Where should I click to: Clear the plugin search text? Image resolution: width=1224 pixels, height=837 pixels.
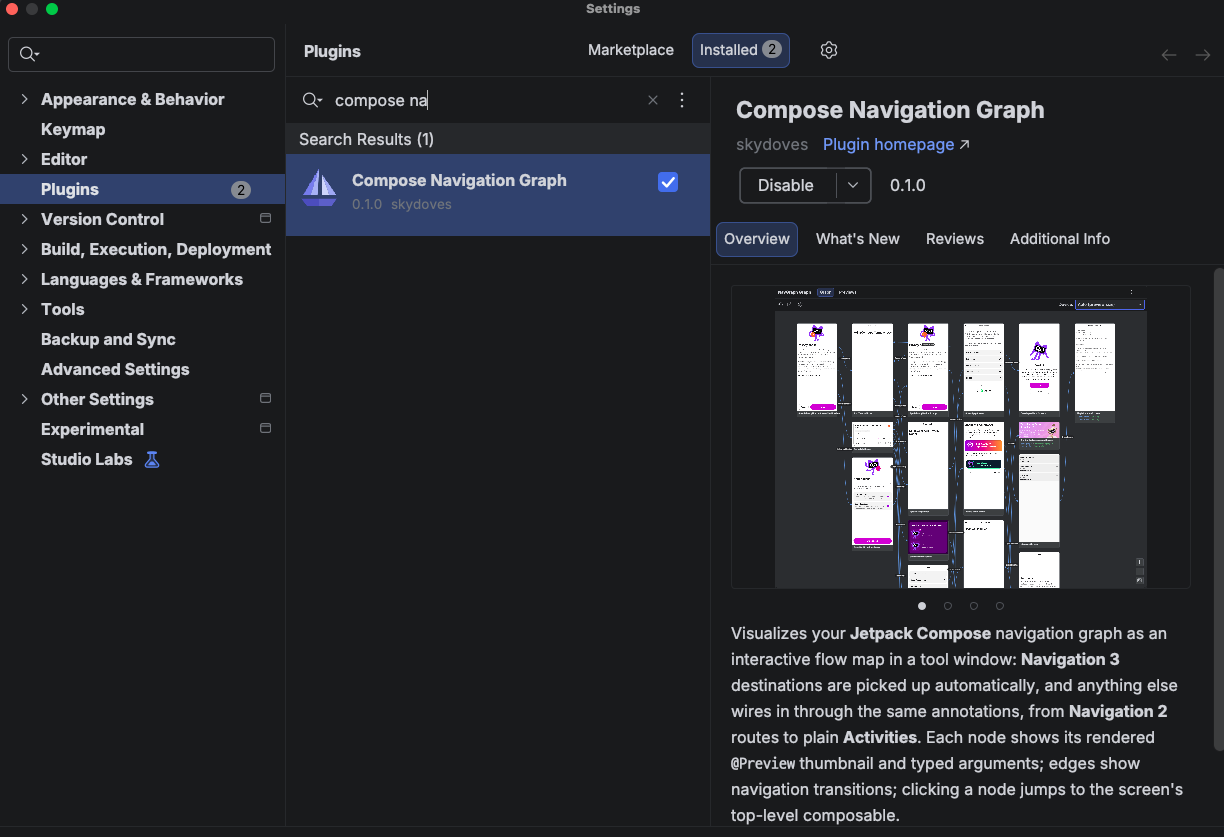(x=653, y=100)
